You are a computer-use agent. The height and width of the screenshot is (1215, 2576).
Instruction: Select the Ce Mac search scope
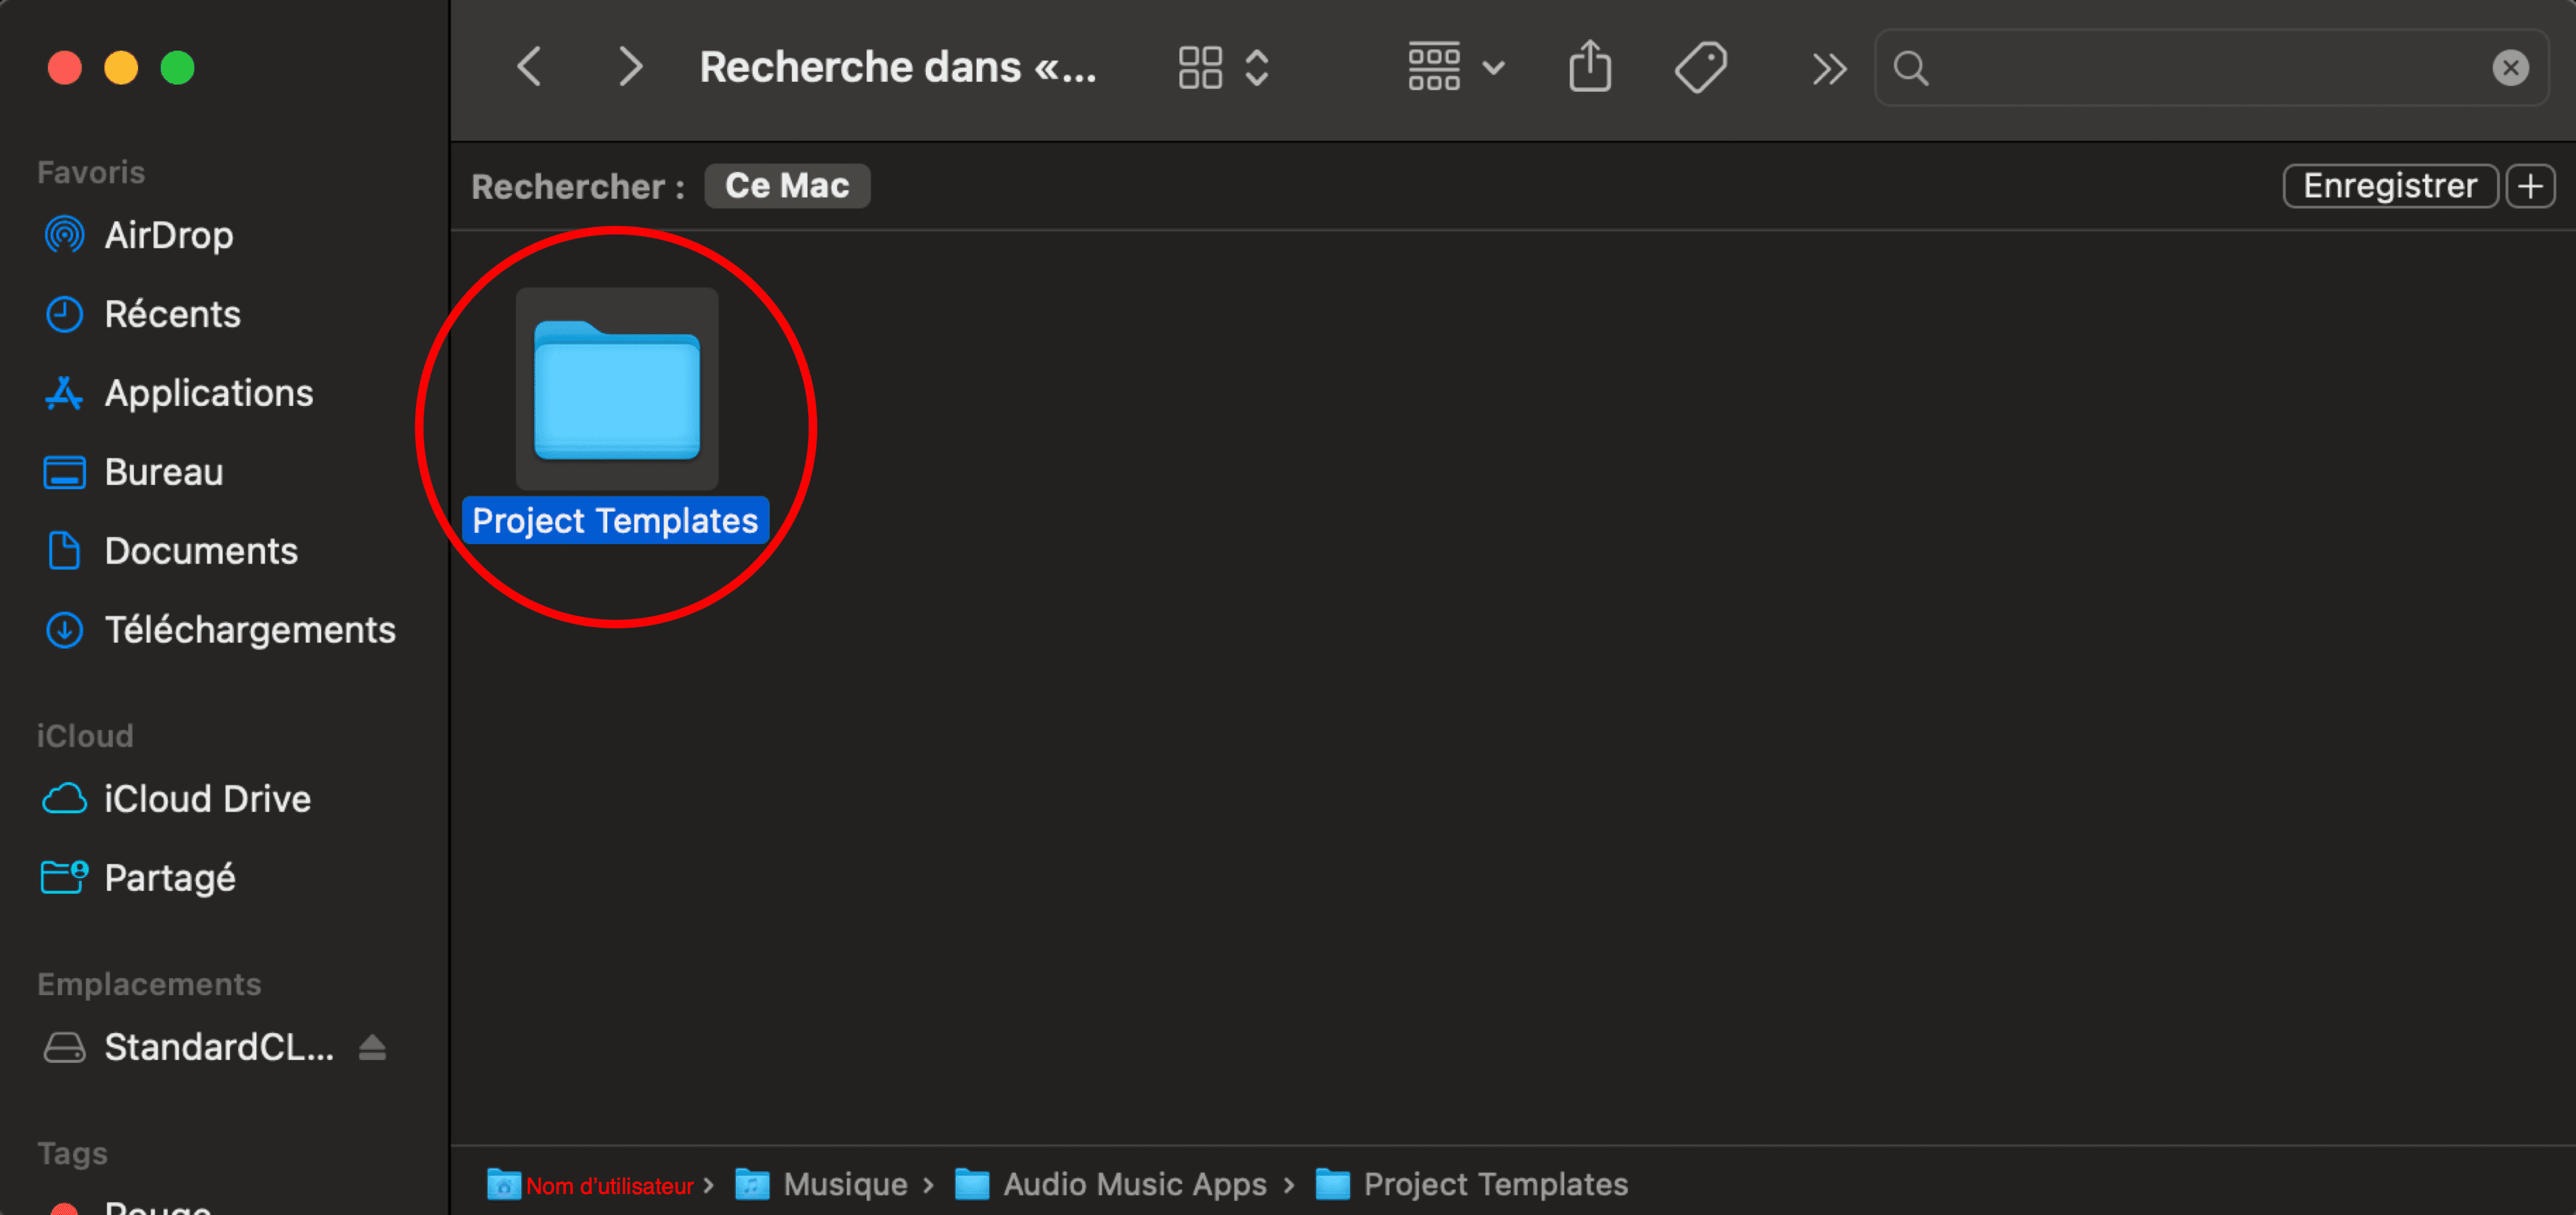coord(786,186)
